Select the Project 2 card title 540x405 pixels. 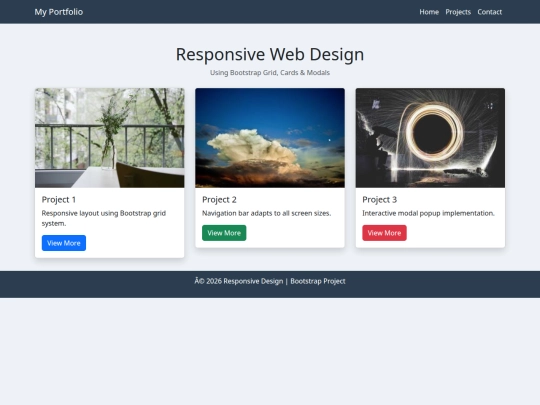[219, 200]
